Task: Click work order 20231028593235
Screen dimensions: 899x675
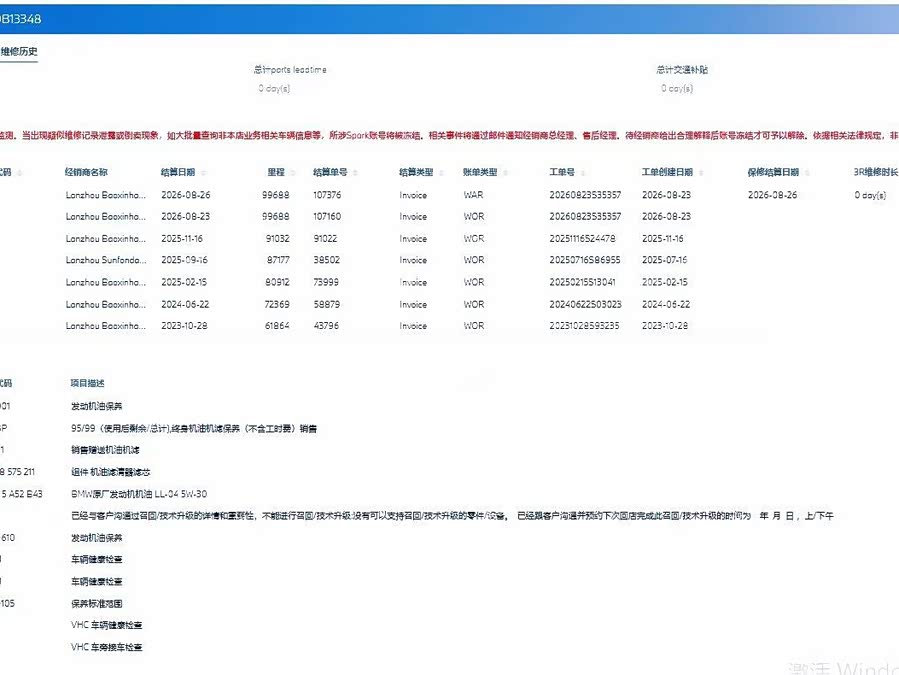Action: click(584, 326)
